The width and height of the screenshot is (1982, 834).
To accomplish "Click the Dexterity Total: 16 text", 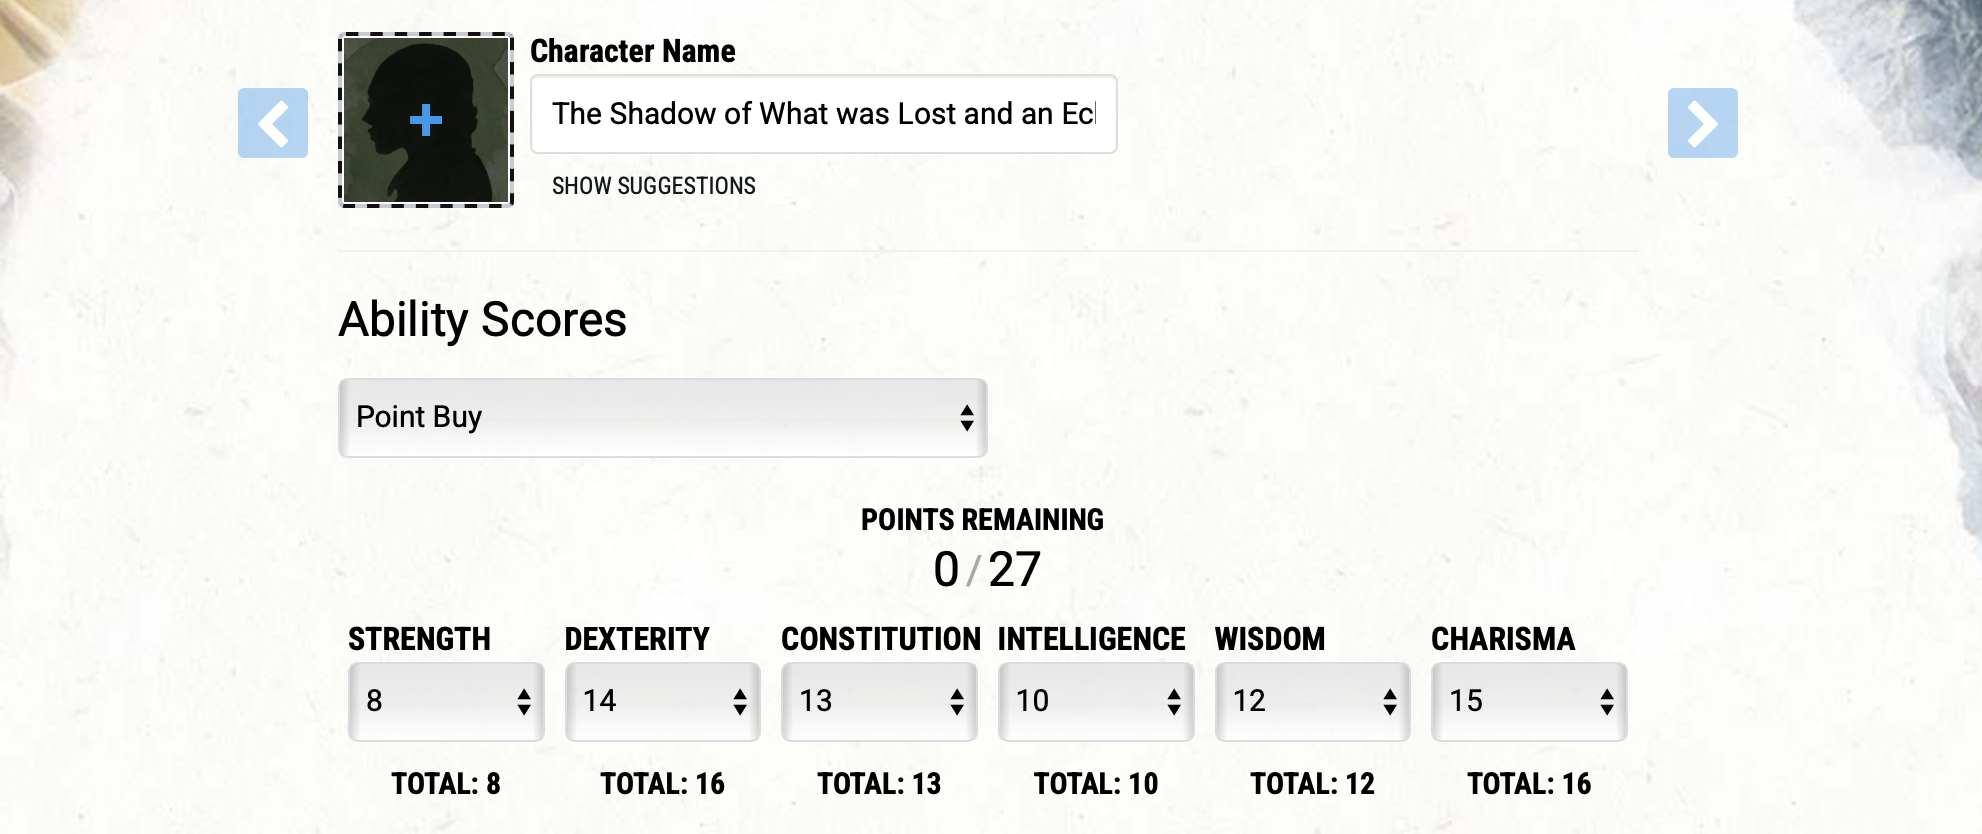I will pyautogui.click(x=662, y=784).
